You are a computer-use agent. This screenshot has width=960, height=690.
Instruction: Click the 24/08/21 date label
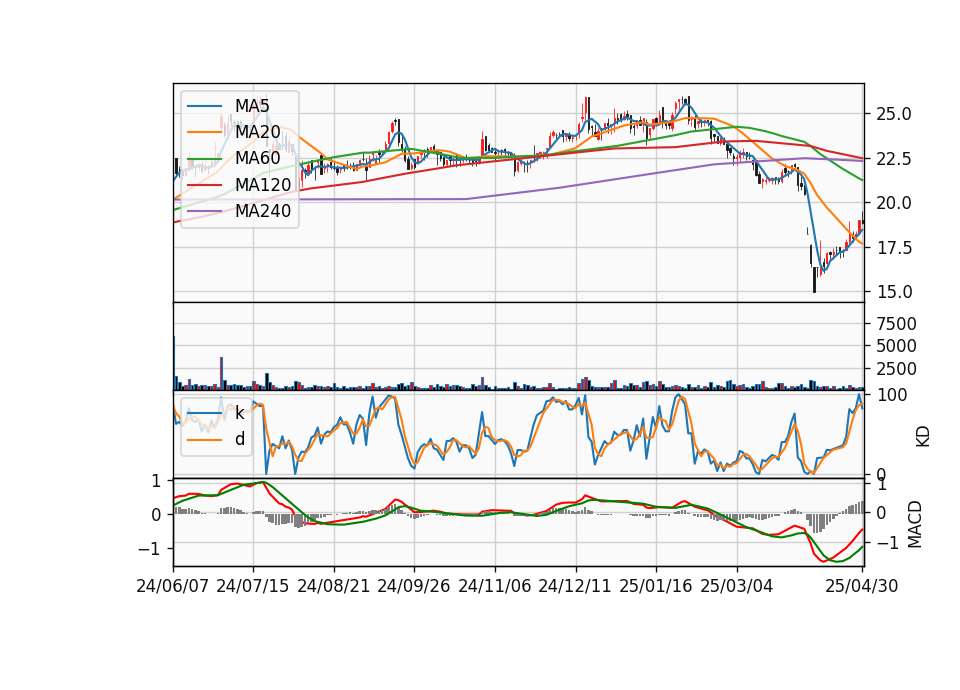pyautogui.click(x=334, y=587)
